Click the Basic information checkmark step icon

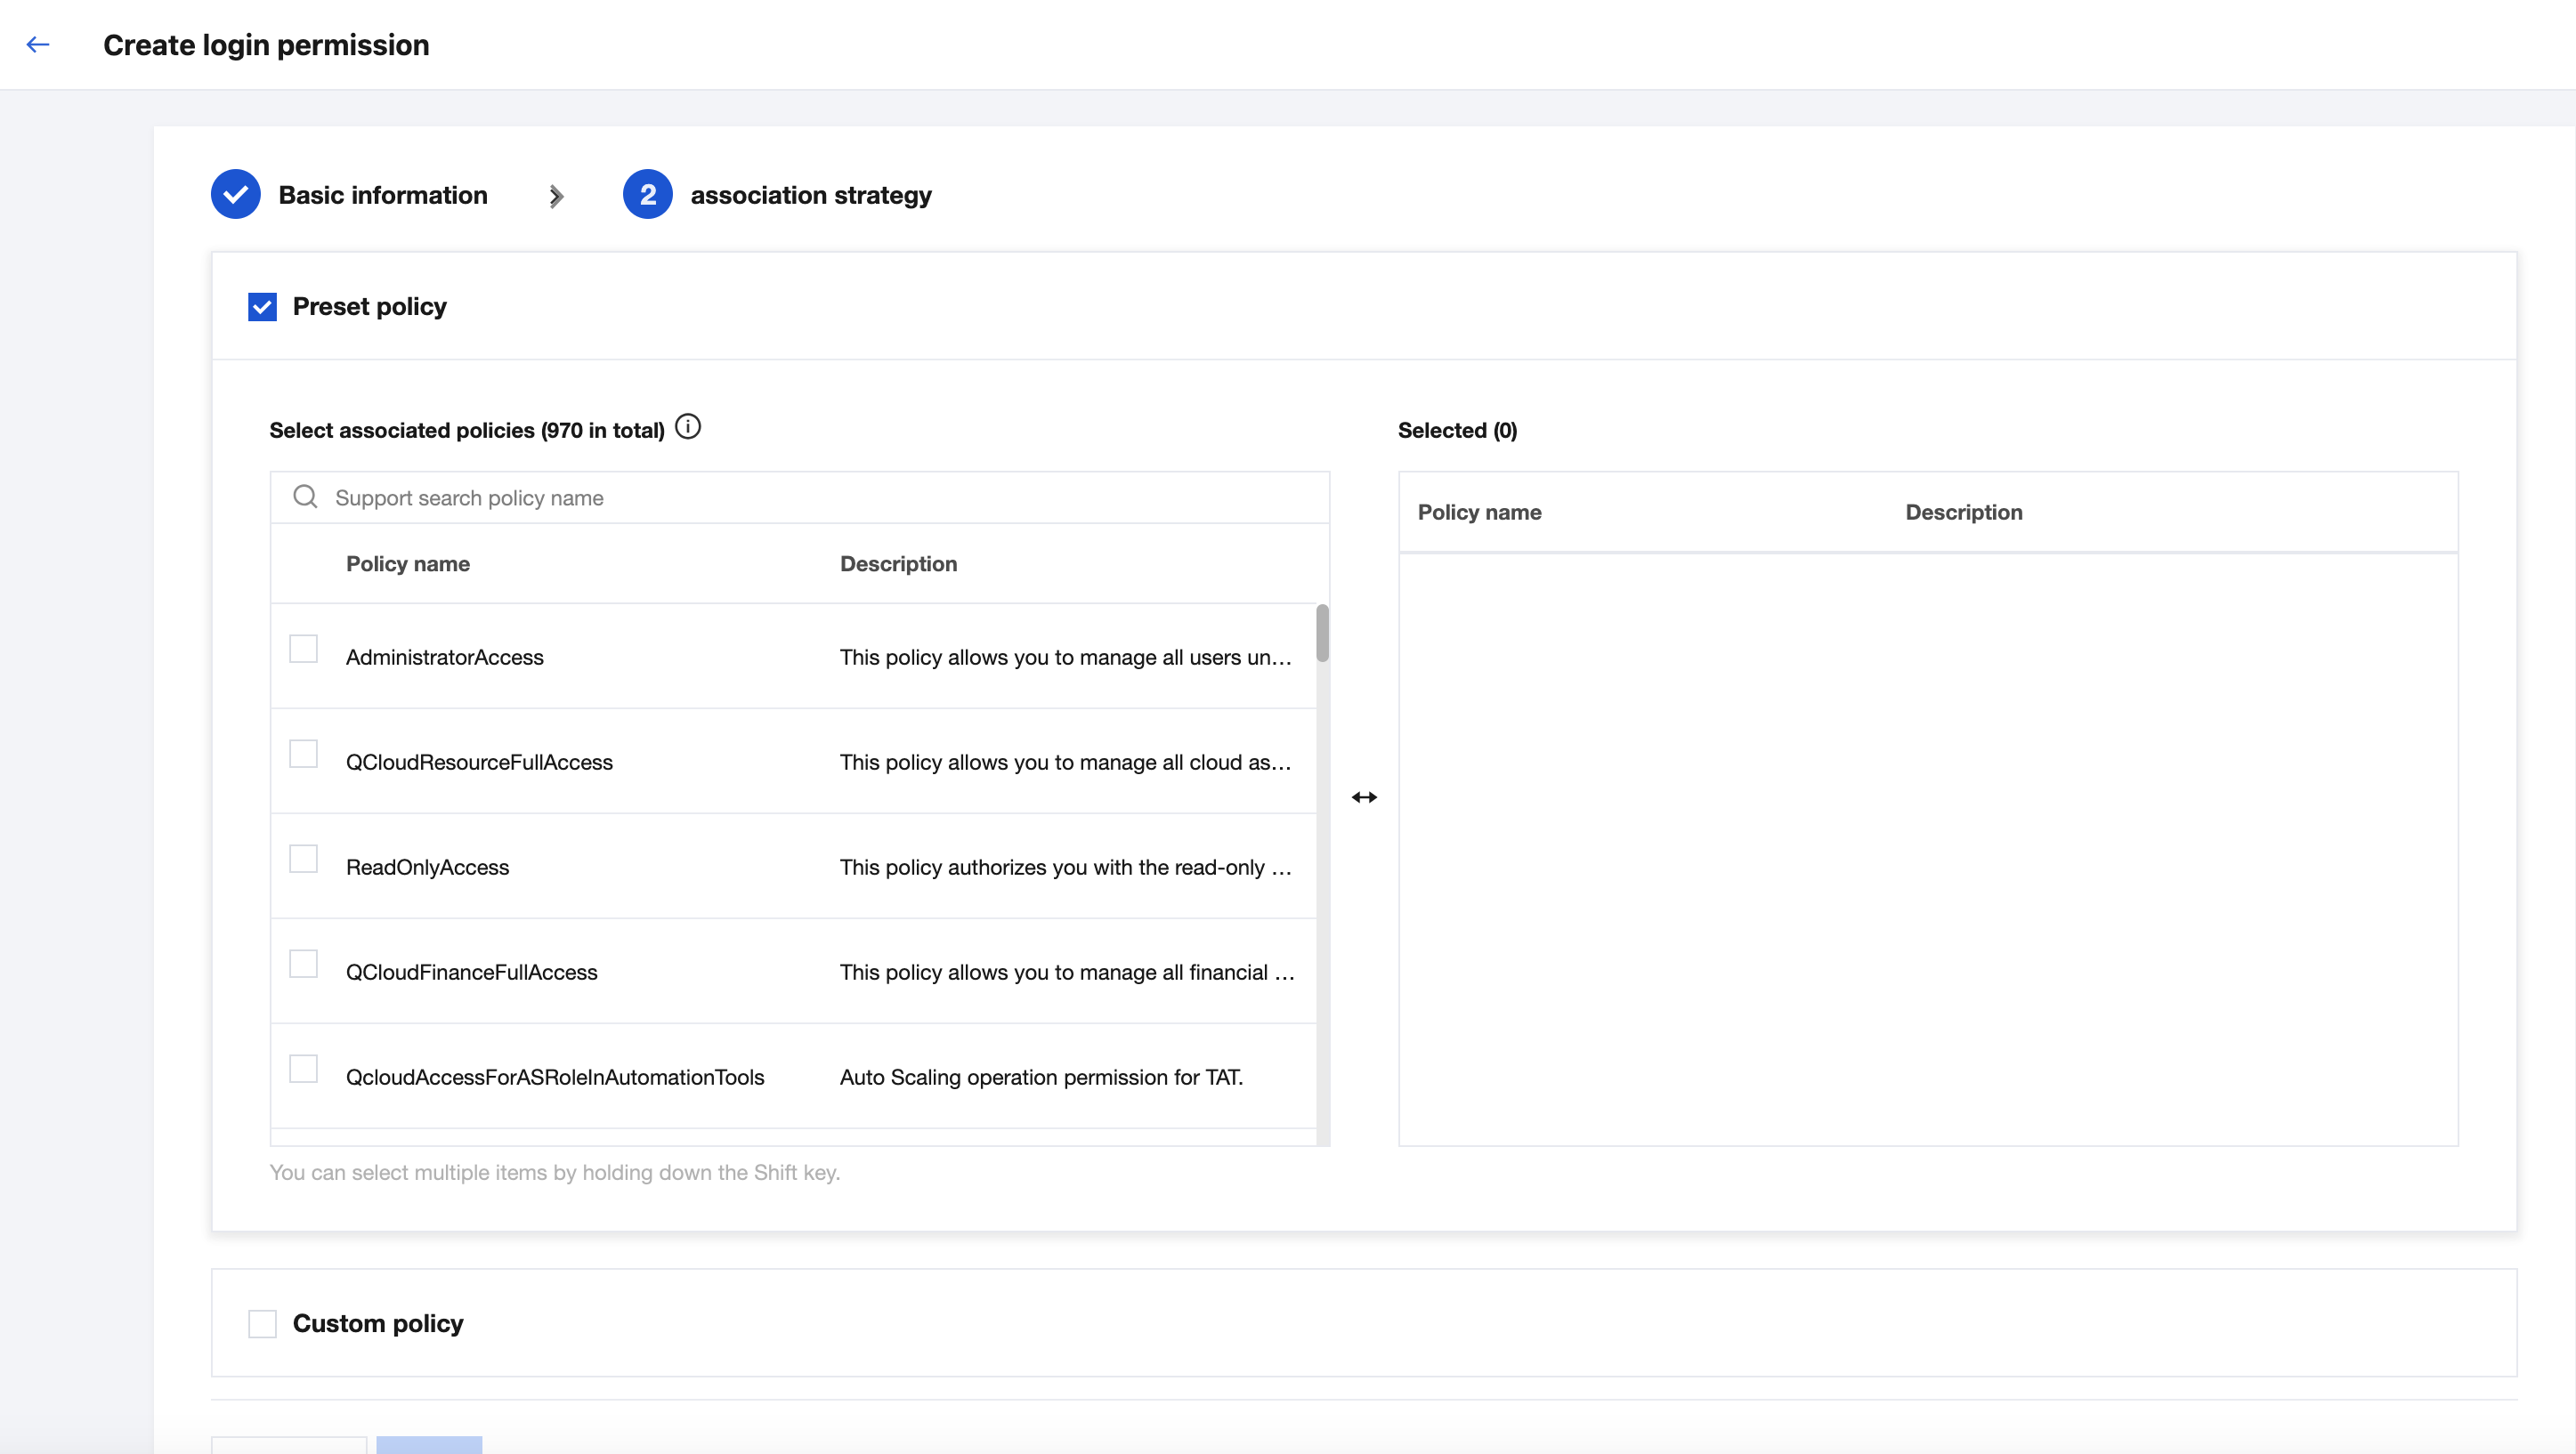click(236, 194)
